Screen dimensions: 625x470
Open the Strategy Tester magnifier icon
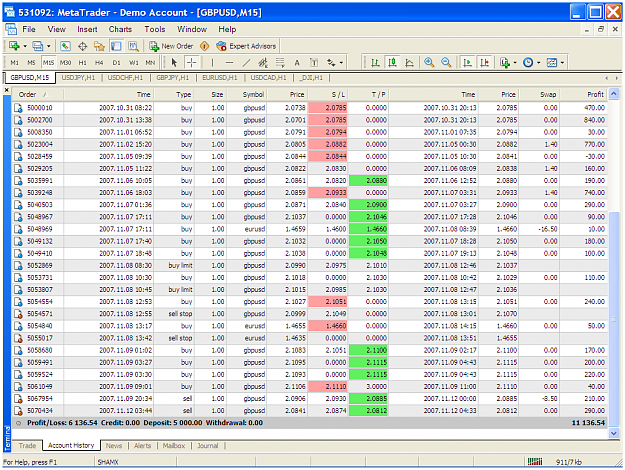(133, 46)
